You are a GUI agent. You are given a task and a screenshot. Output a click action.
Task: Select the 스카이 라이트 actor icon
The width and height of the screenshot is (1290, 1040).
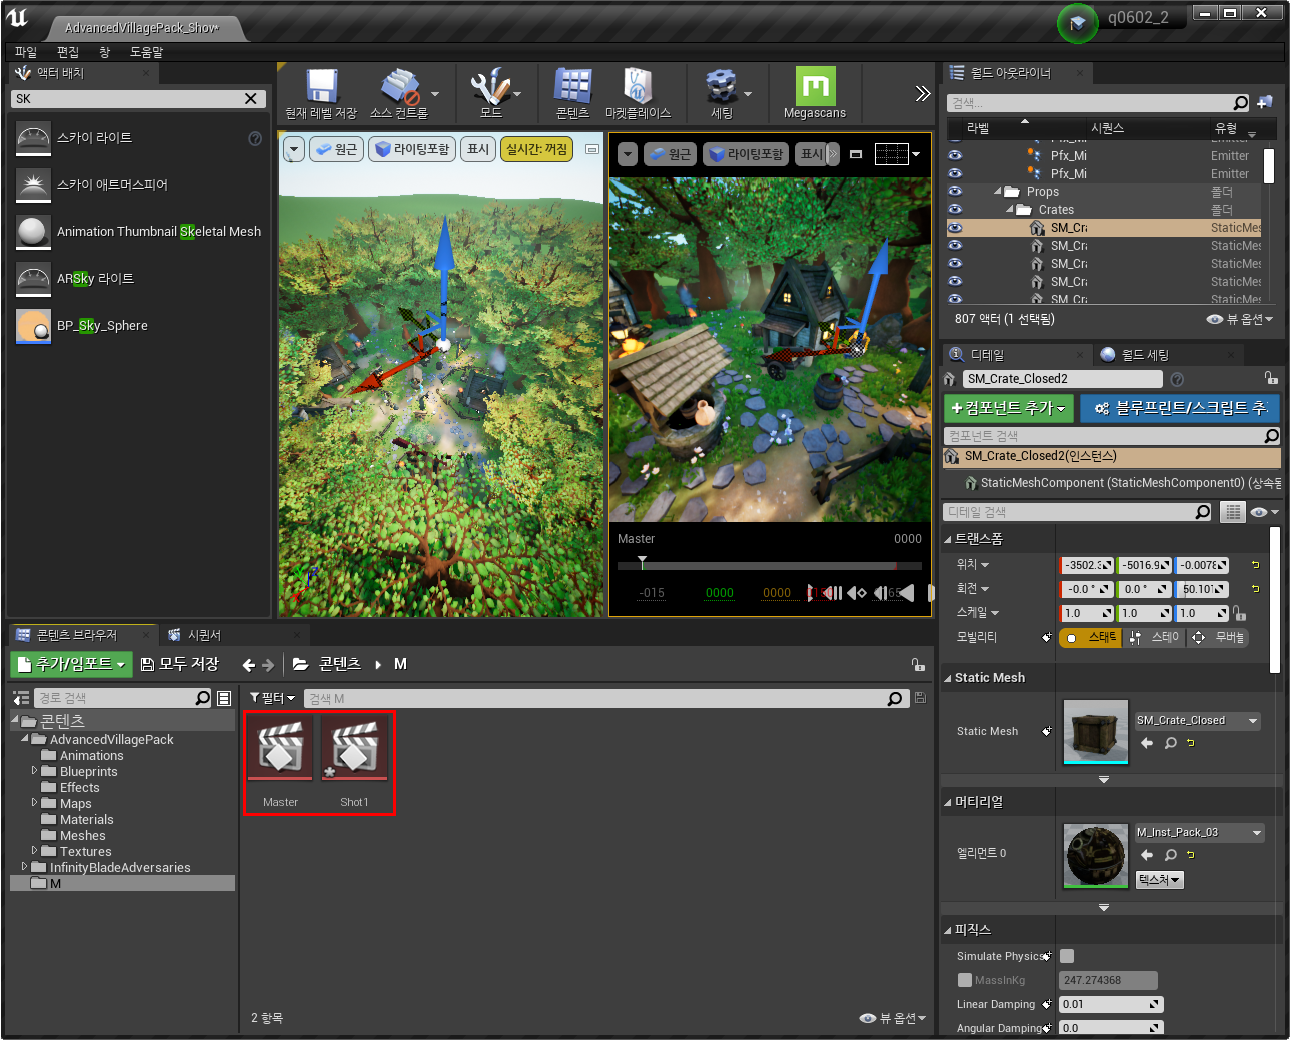point(33,138)
